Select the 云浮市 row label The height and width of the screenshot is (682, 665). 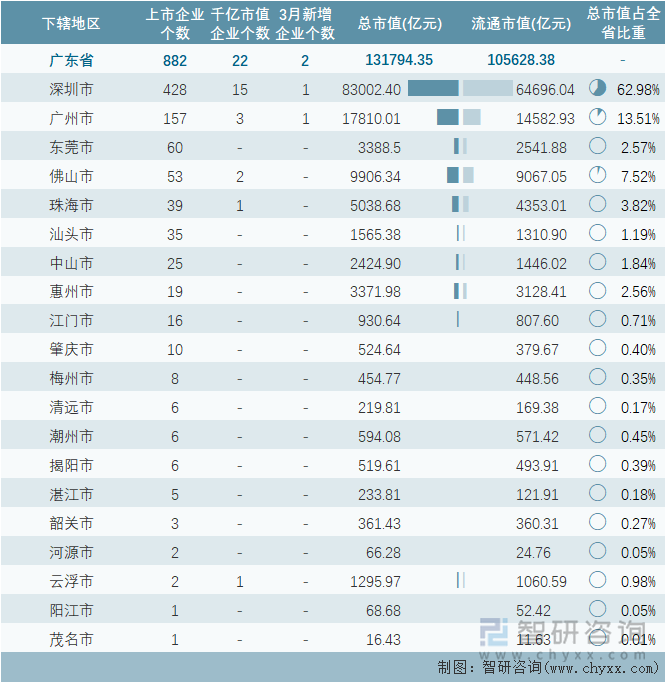pyautogui.click(x=71, y=582)
